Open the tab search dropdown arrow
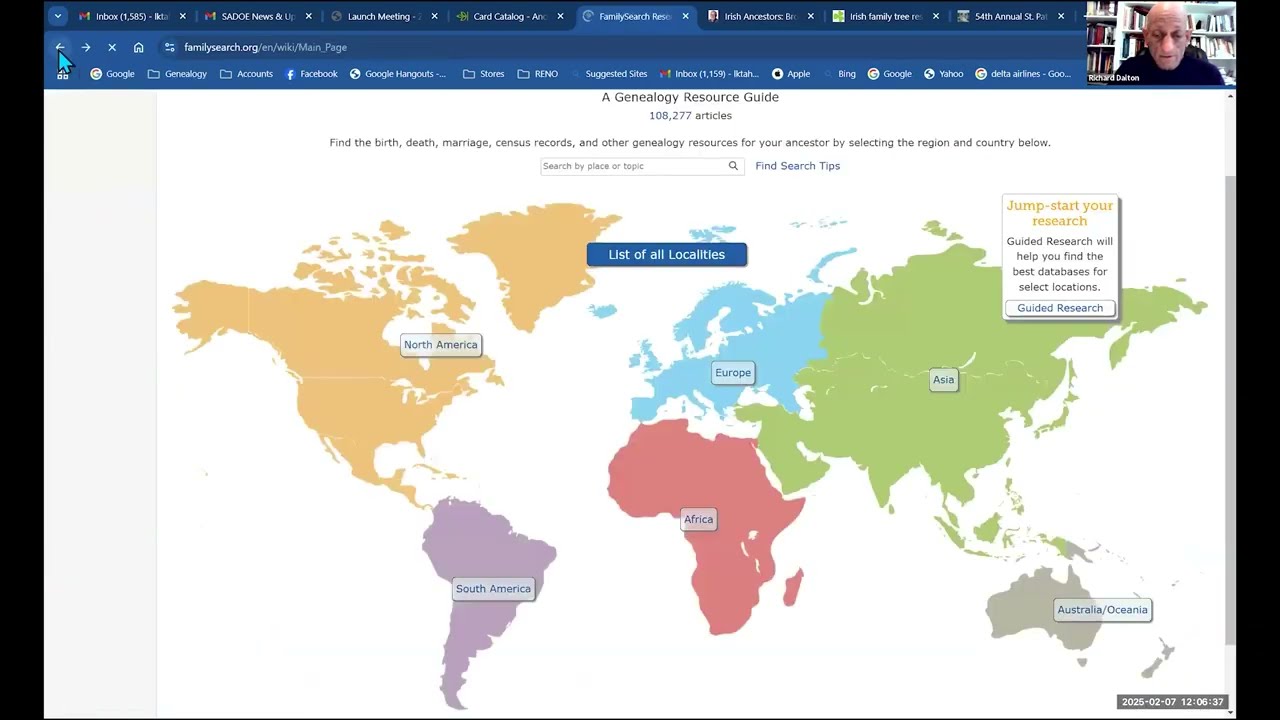Image resolution: width=1280 pixels, height=720 pixels. [57, 16]
